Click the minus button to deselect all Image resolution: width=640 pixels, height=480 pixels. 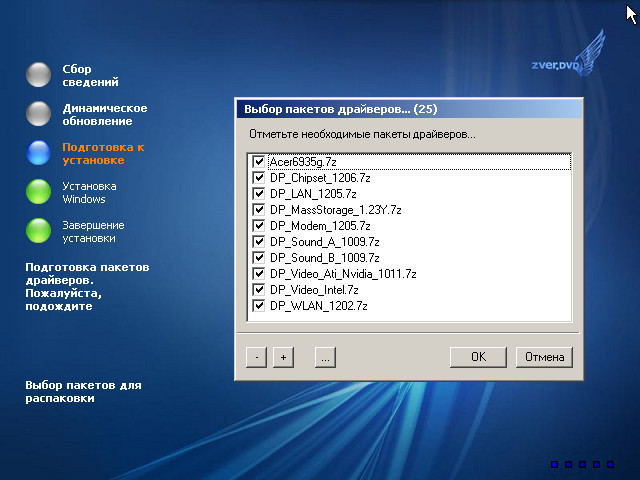click(256, 357)
